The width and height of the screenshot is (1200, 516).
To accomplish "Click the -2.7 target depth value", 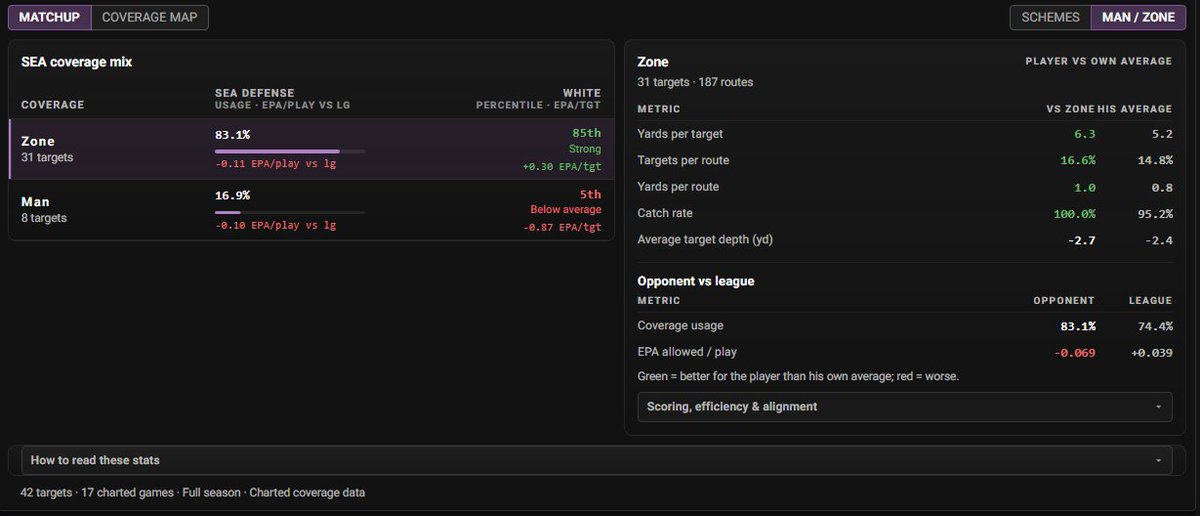I will pos(1081,240).
